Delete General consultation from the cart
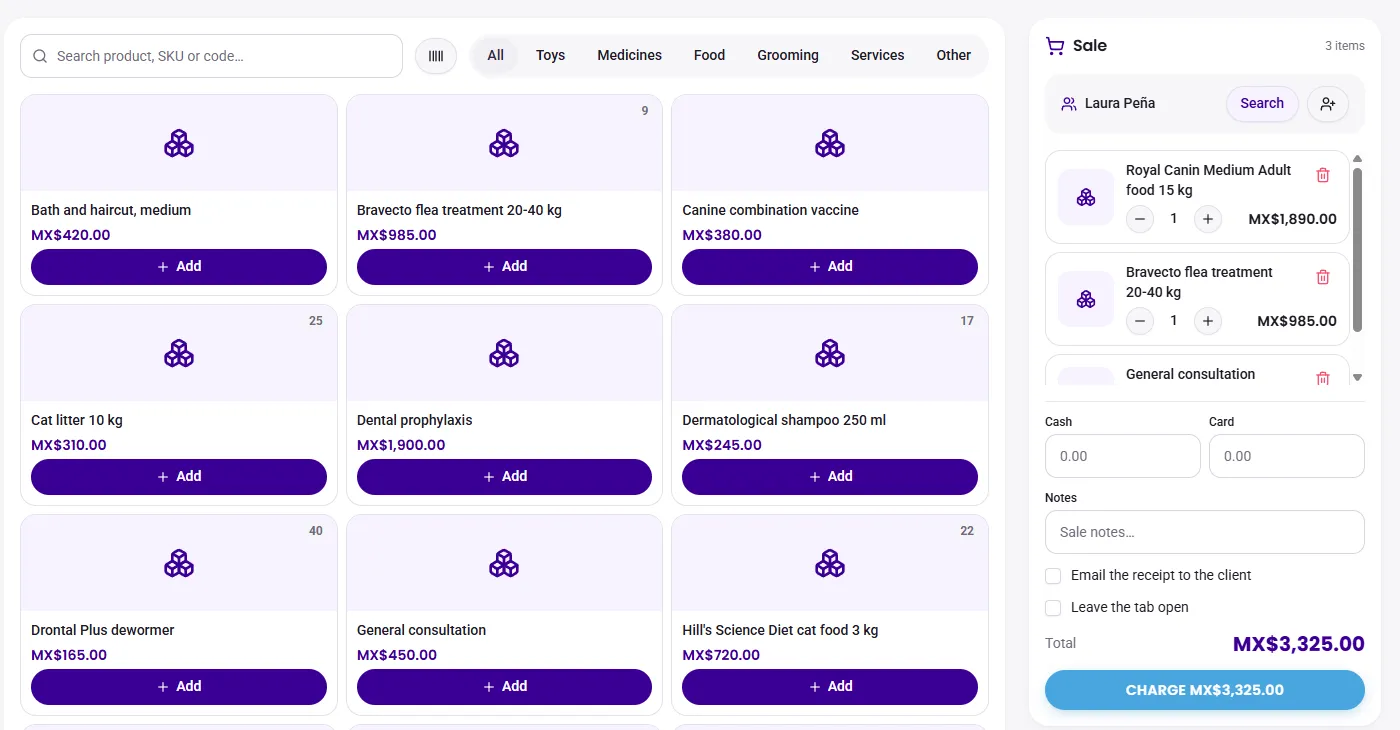 [x=1323, y=378]
